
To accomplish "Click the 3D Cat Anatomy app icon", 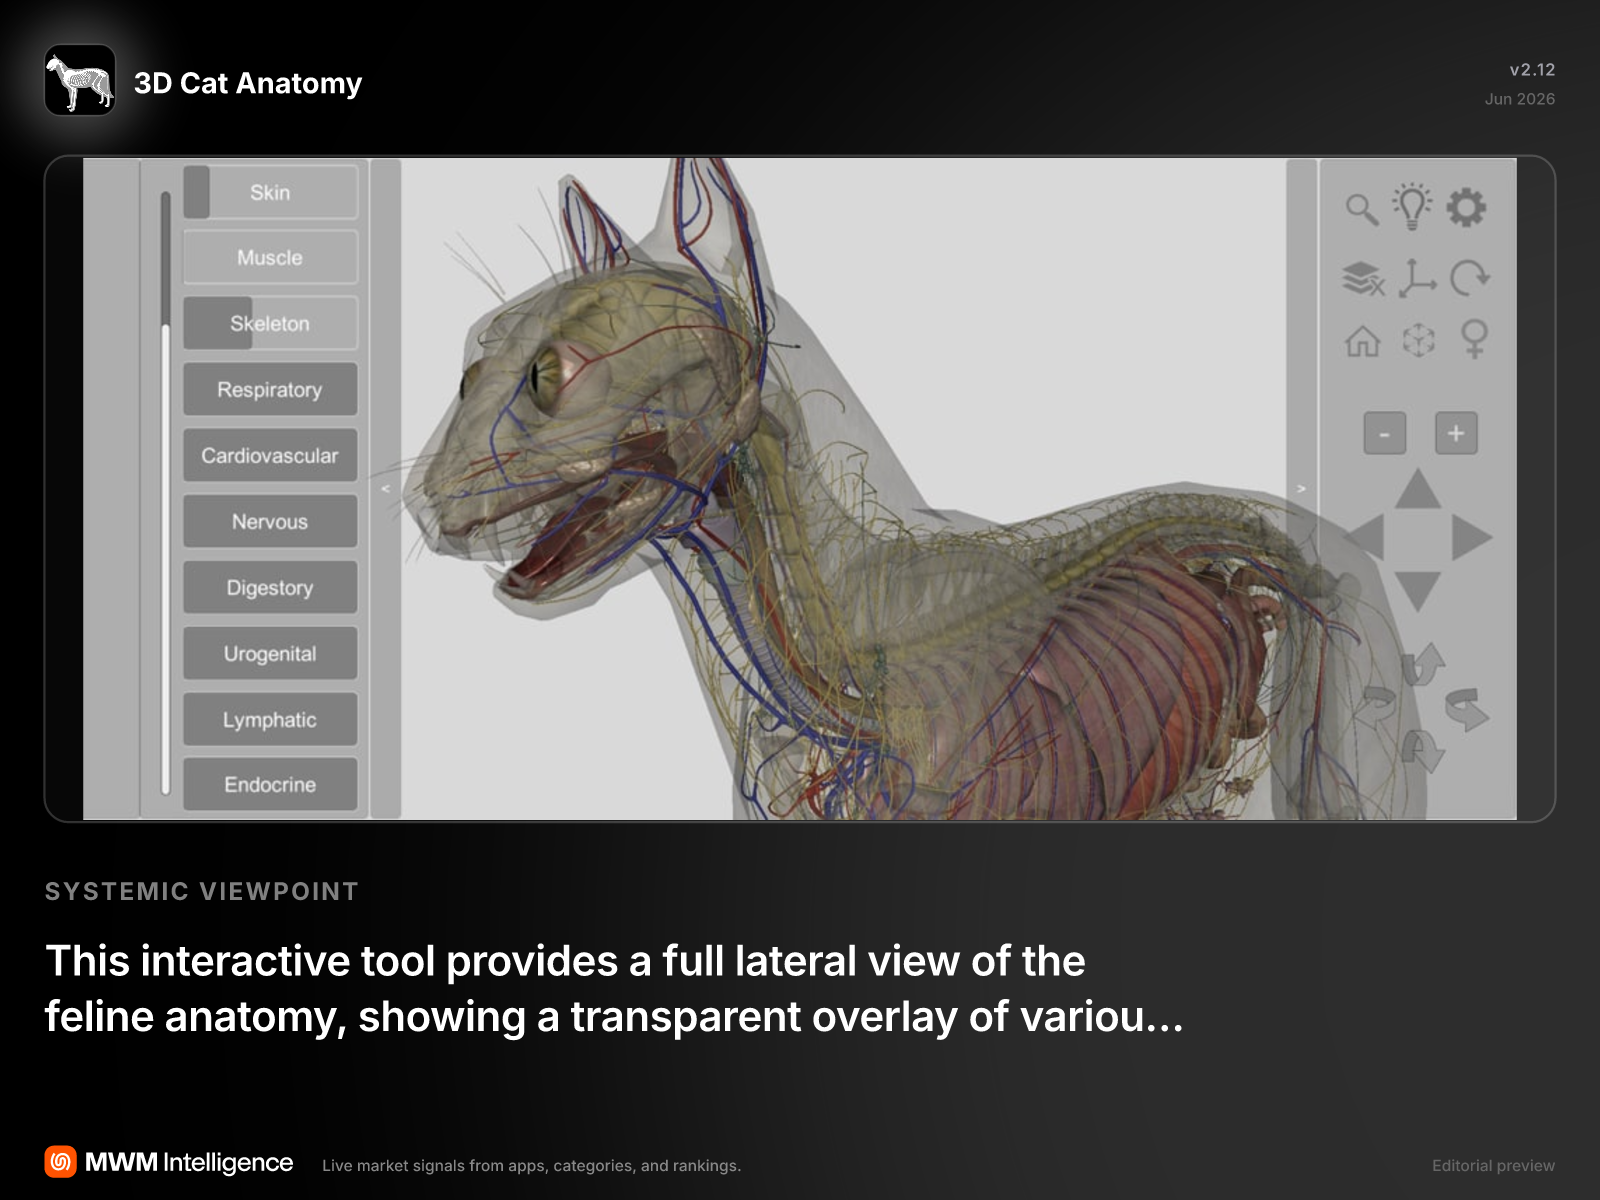I will [x=80, y=80].
